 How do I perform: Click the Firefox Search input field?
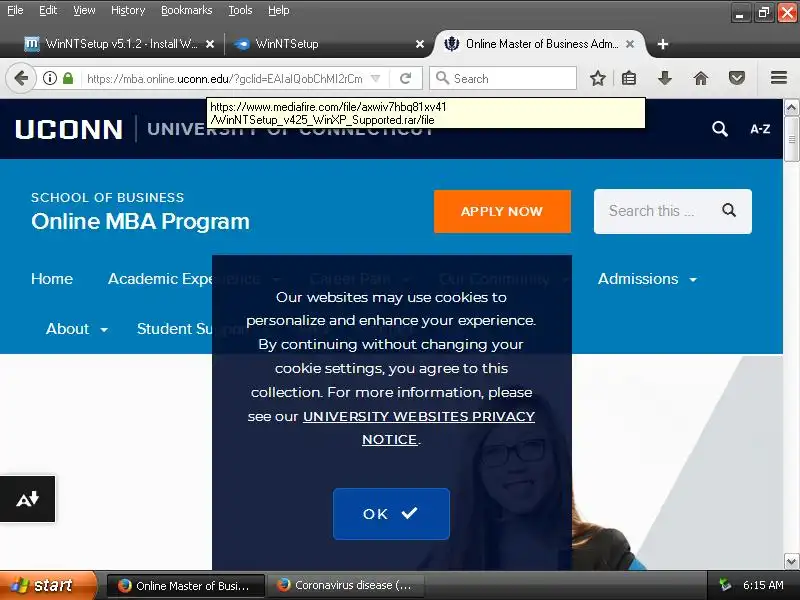(x=503, y=79)
